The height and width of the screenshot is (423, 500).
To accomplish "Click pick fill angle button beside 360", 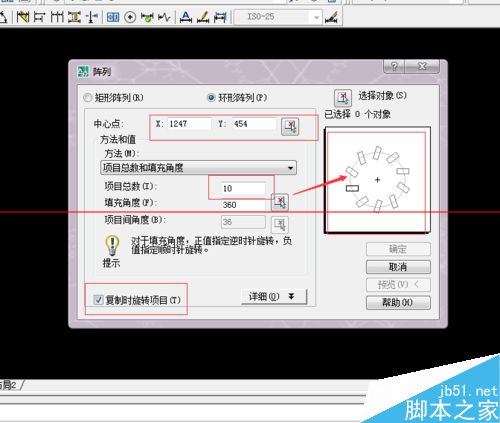I will pyautogui.click(x=280, y=202).
